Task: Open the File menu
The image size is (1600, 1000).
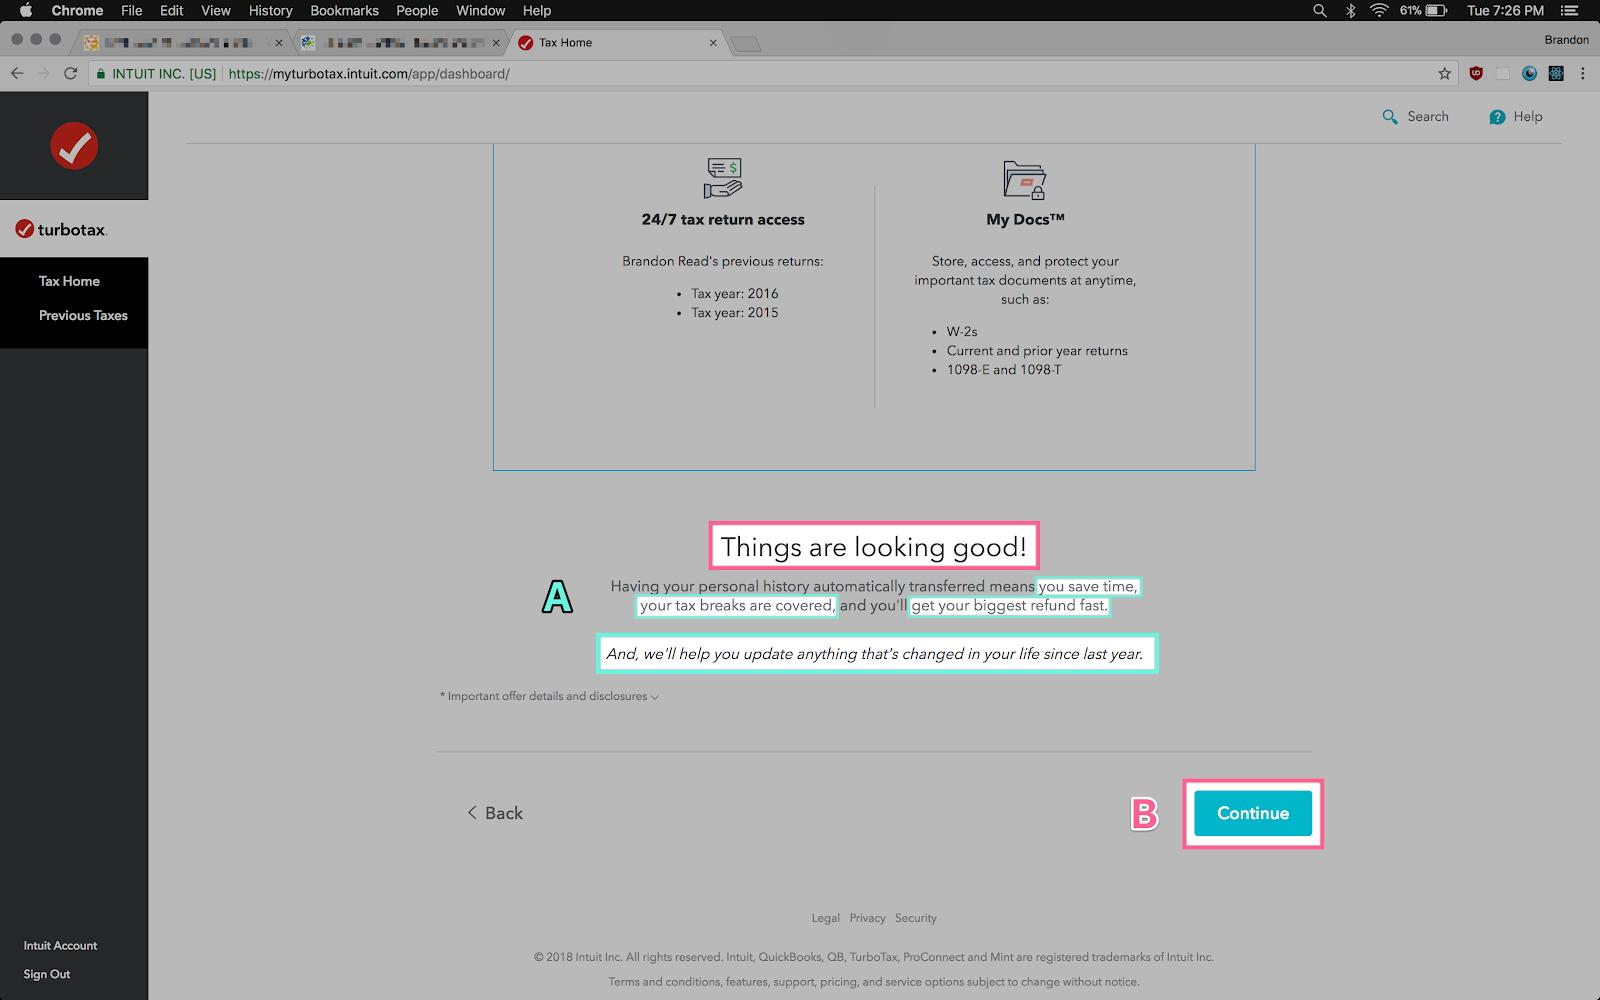Action: coord(132,10)
